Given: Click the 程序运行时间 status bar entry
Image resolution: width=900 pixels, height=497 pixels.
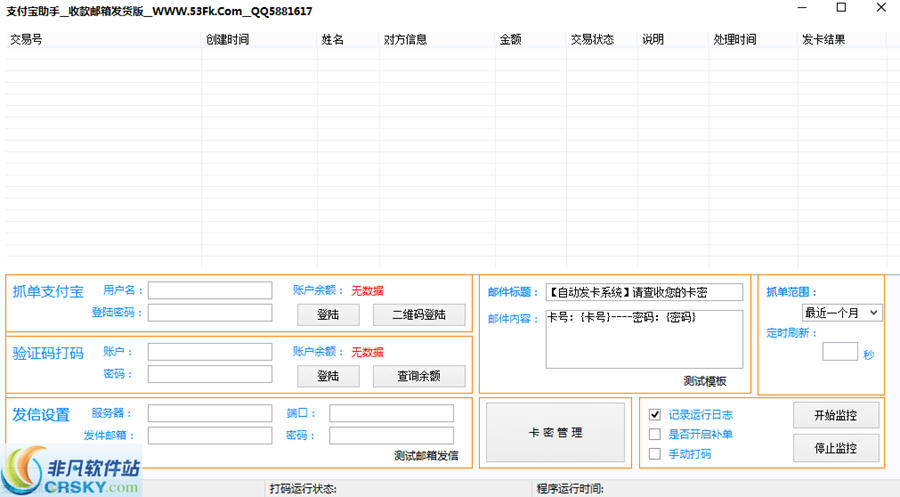Looking at the screenshot, I should [570, 489].
